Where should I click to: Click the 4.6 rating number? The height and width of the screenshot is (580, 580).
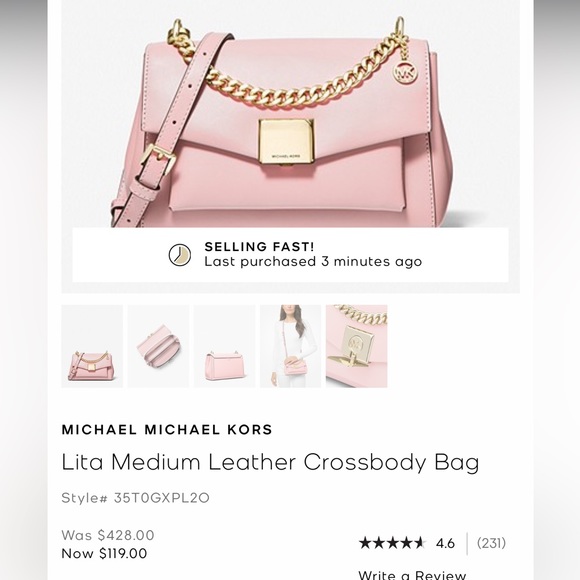[x=445, y=543]
